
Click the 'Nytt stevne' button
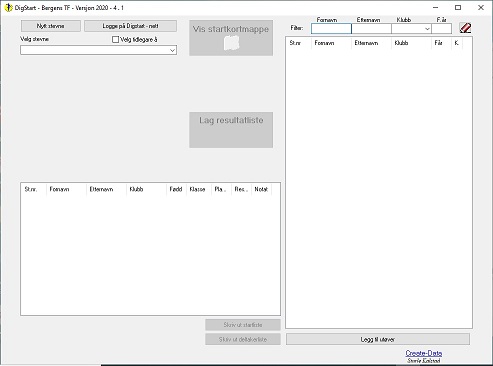(x=51, y=26)
